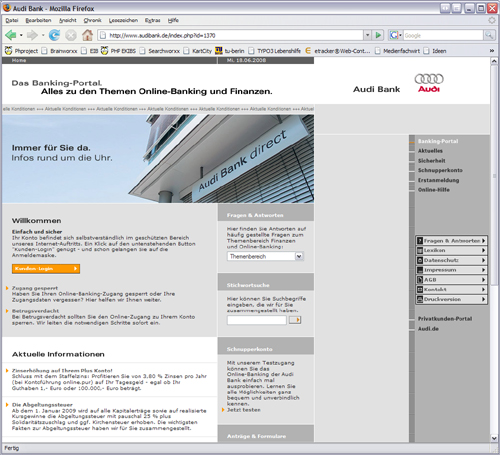Open the back history dropdown arrow
This screenshot has height=455, width=500.
(x=21, y=35)
